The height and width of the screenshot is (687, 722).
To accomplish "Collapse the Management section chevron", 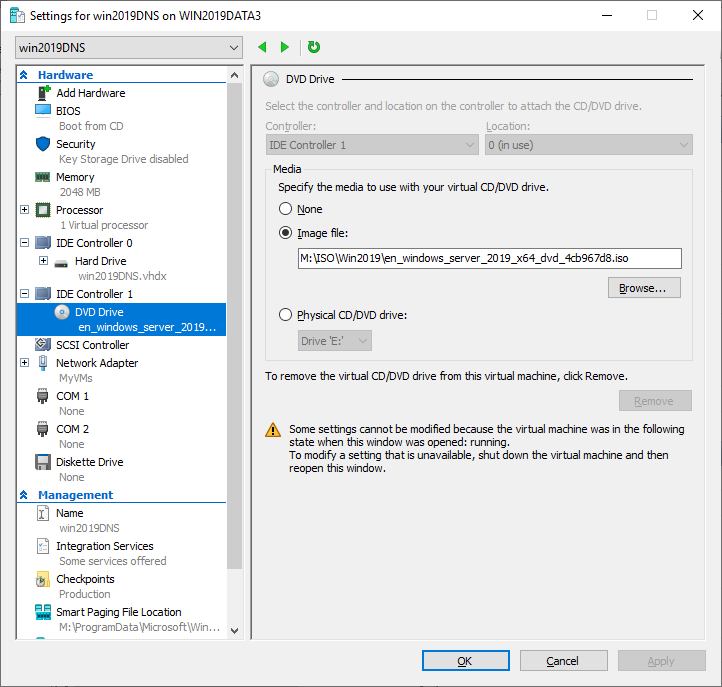I will point(24,495).
